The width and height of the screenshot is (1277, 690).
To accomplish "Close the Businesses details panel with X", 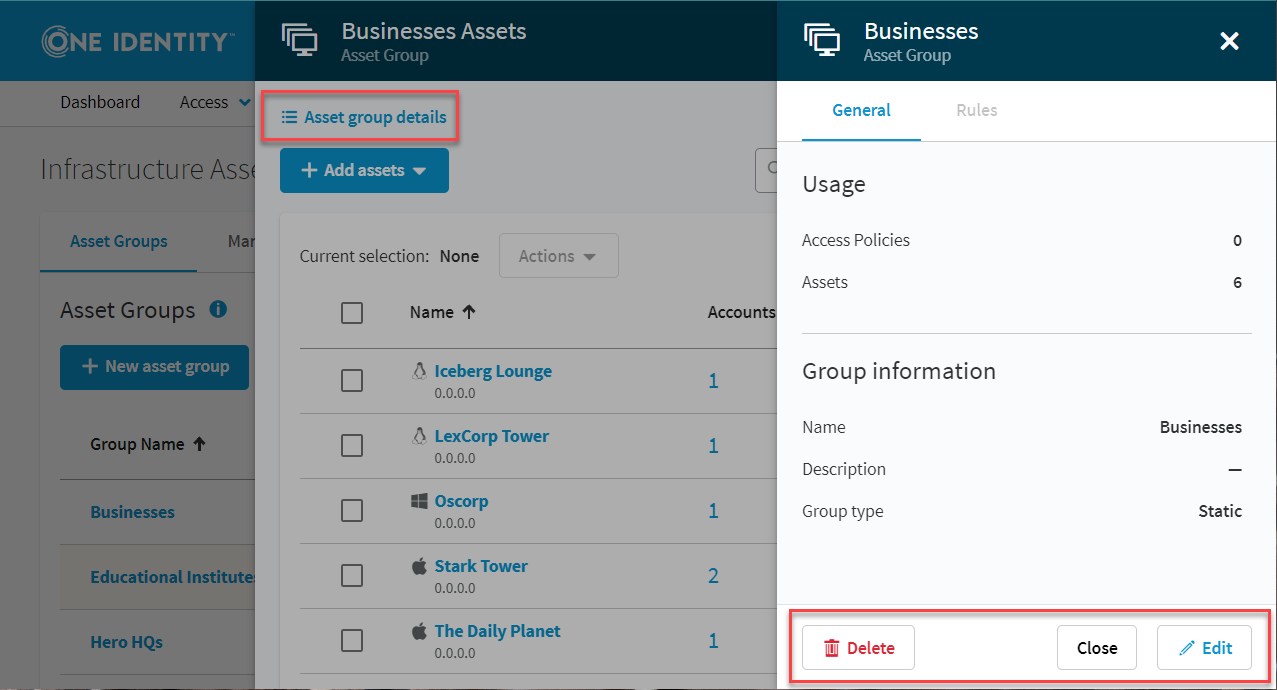I will coord(1229,41).
